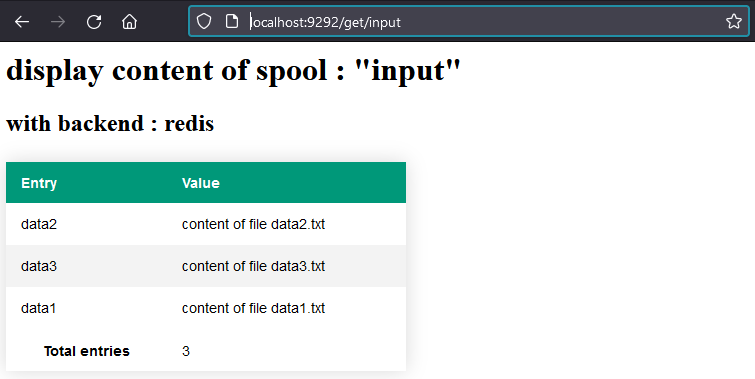Screen dimensions: 755x379
Task: Click the total count value 3
Action: pyautogui.click(x=186, y=351)
